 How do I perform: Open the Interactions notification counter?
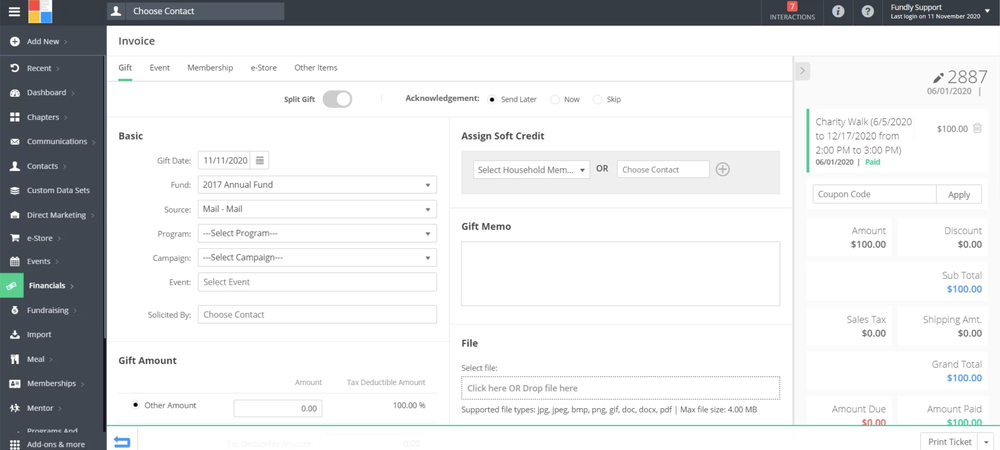click(x=792, y=11)
